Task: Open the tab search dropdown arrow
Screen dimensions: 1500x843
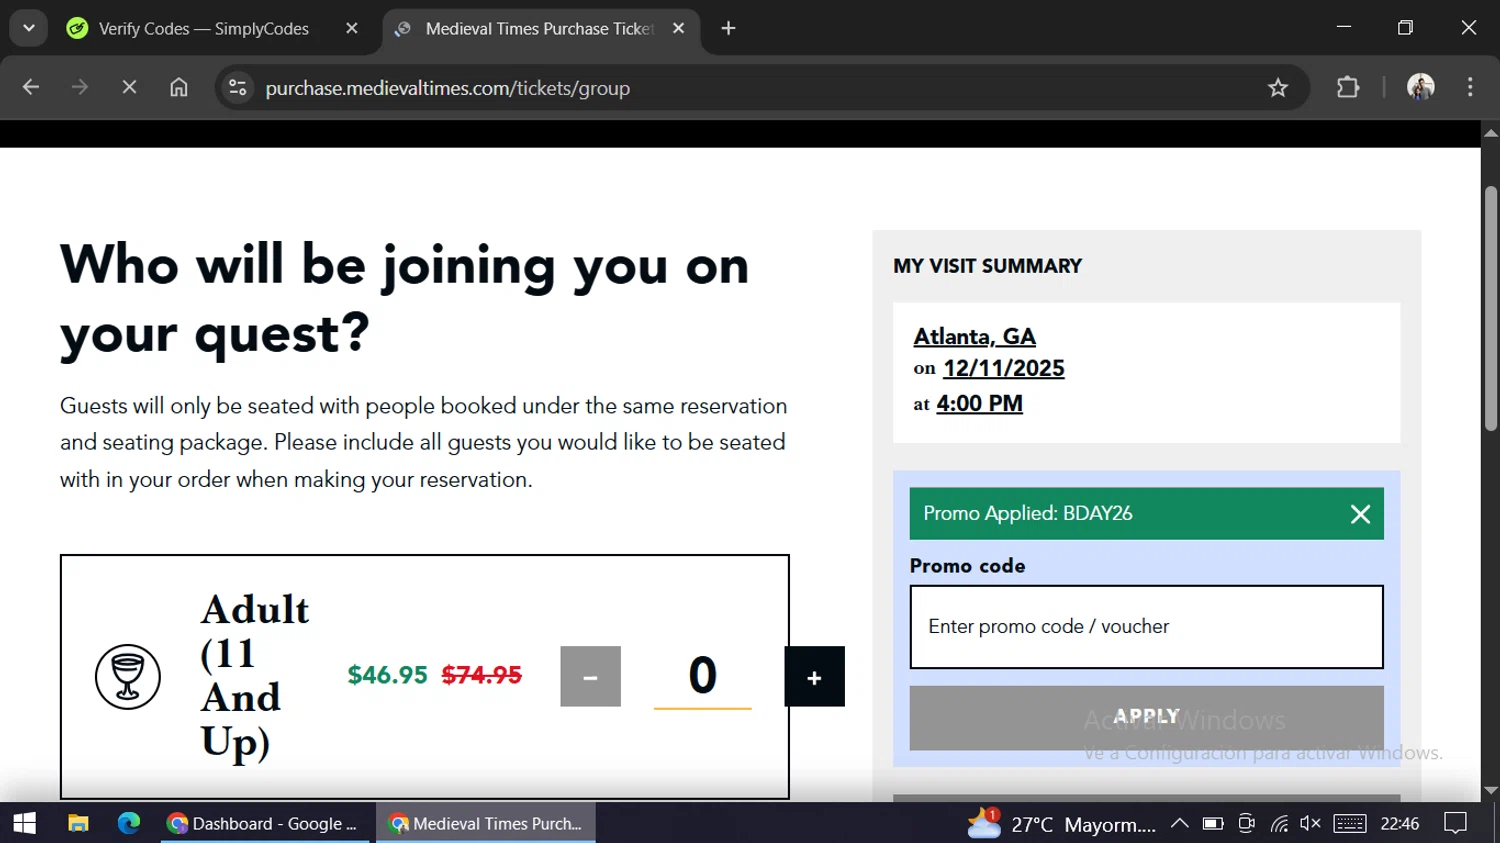Action: (29, 28)
